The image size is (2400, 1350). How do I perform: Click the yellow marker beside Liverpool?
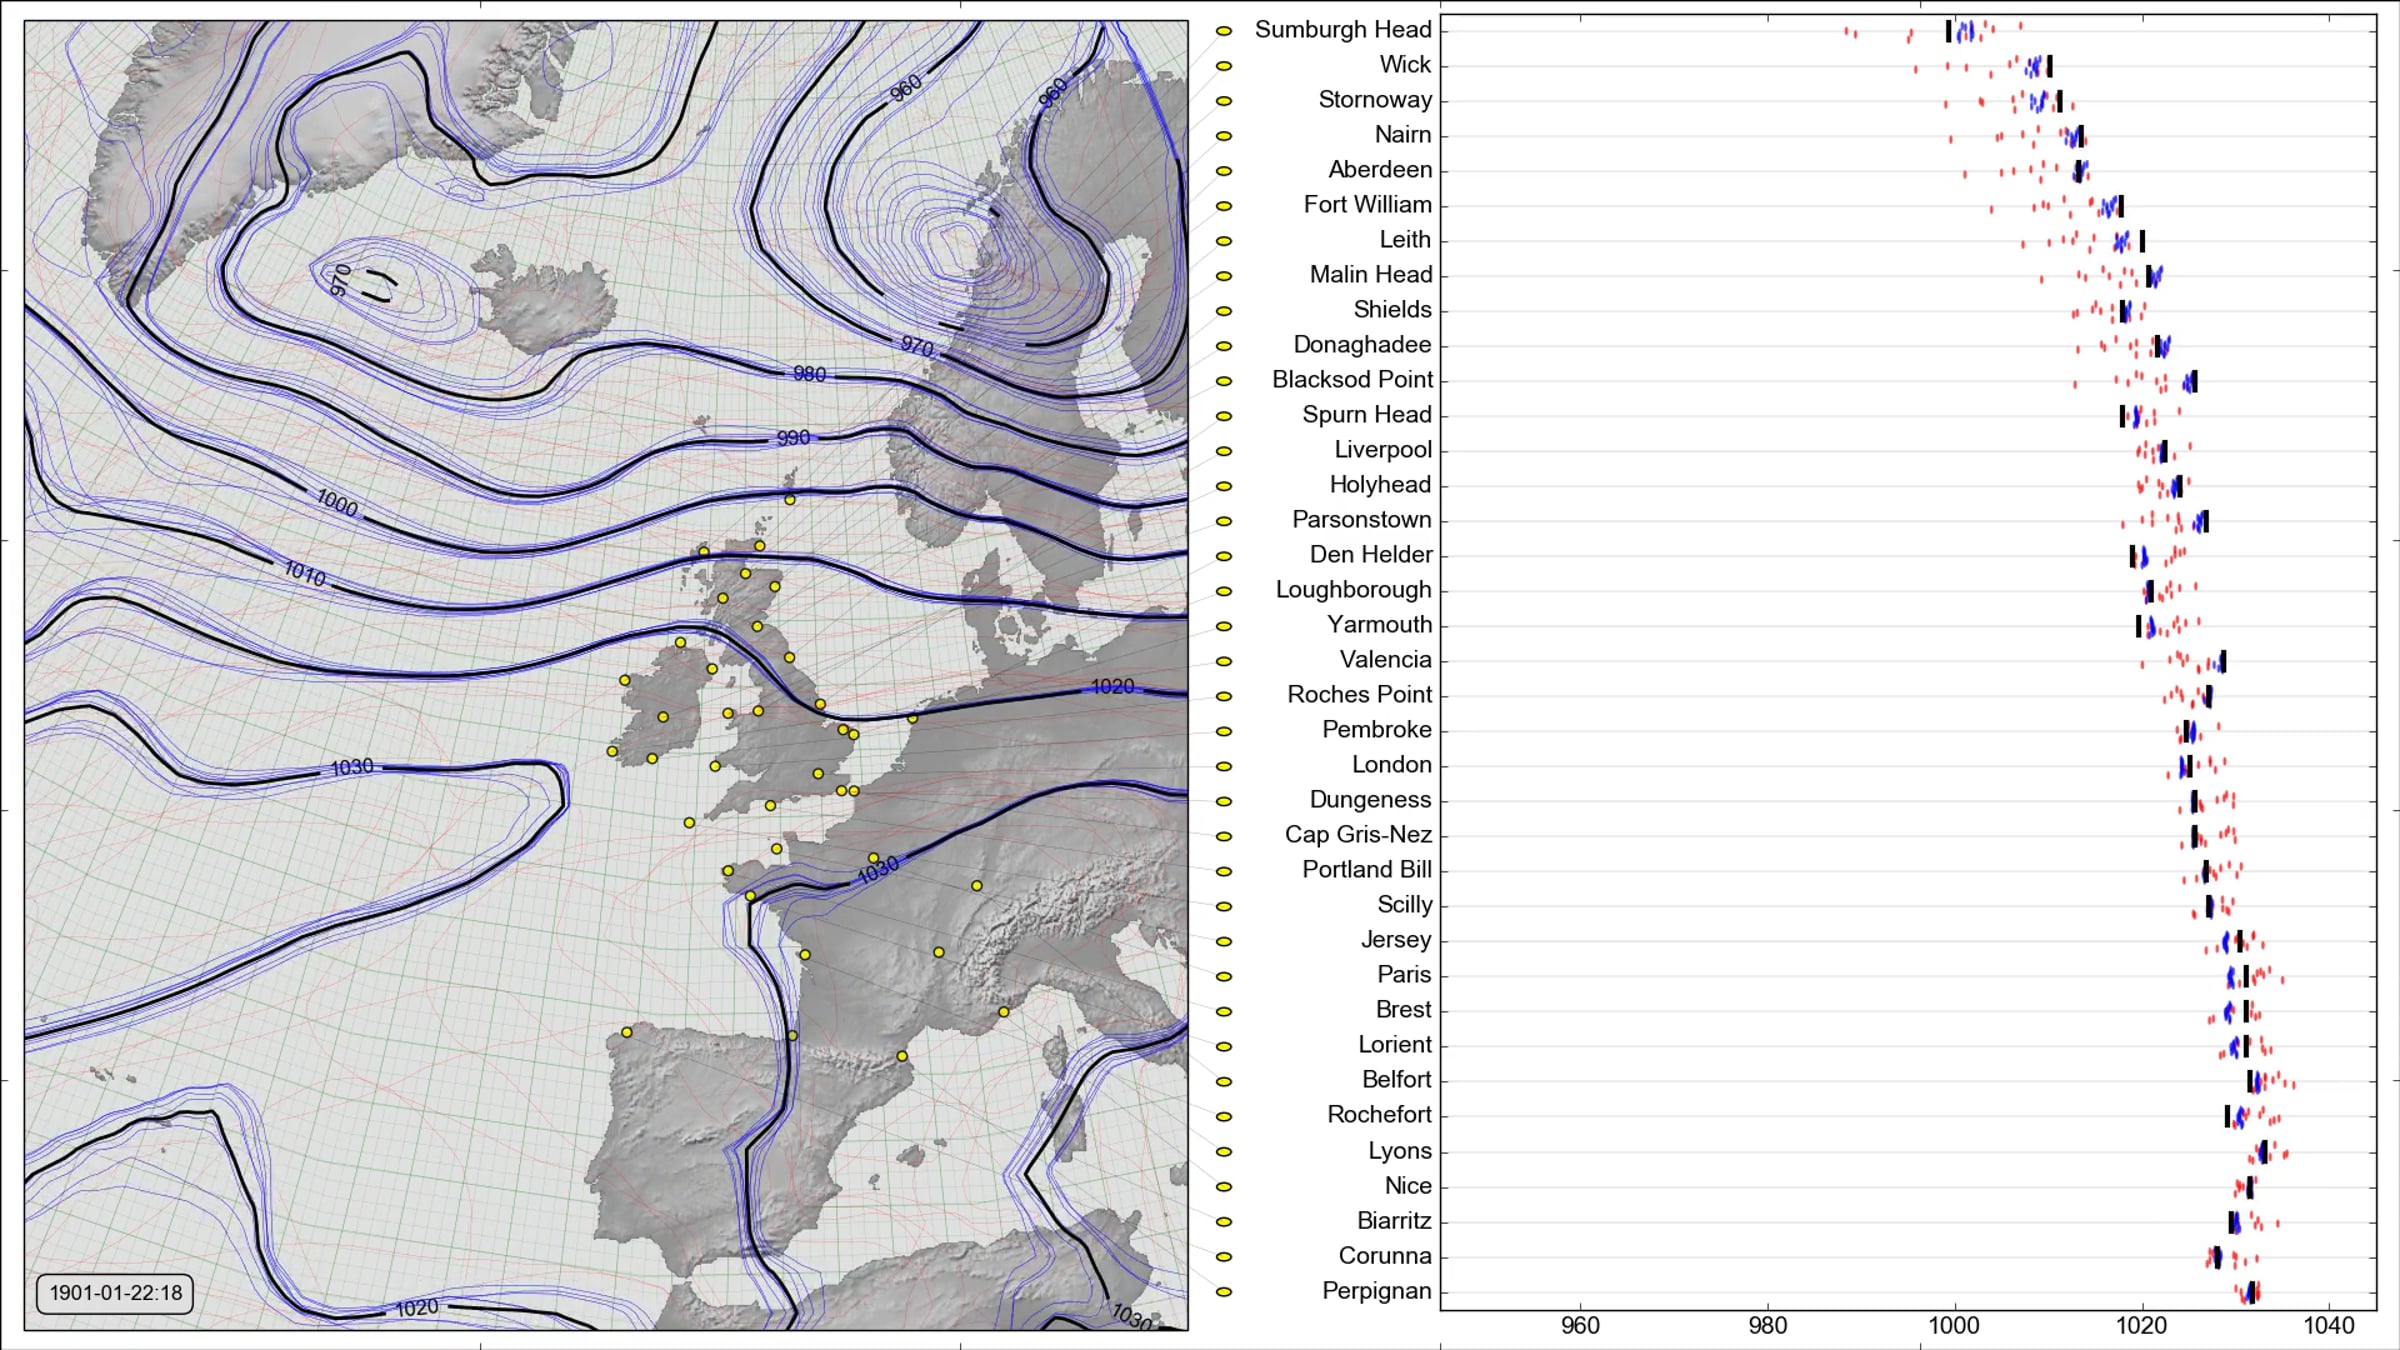point(1223,451)
